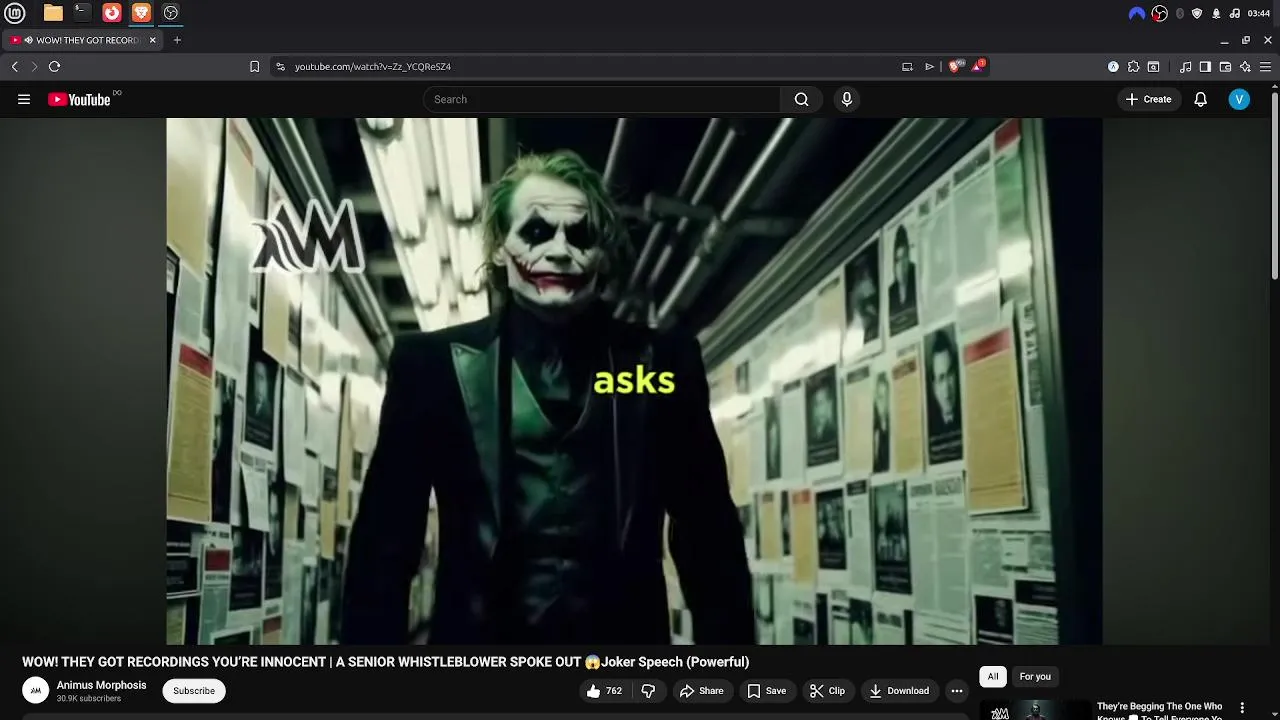1280x720 pixels.
Task: Open the shield security tray icon
Action: pos(1197,13)
